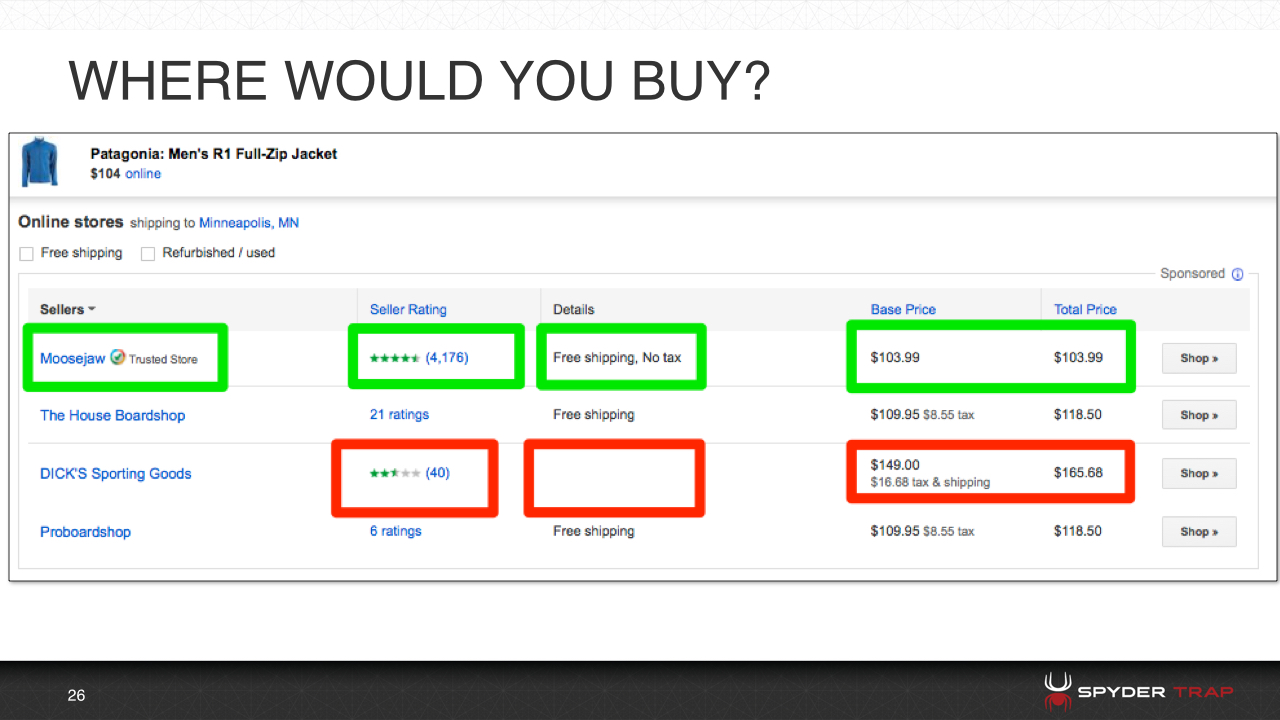Open the 6 ratings link
The width and height of the screenshot is (1280, 720).
[x=395, y=531]
